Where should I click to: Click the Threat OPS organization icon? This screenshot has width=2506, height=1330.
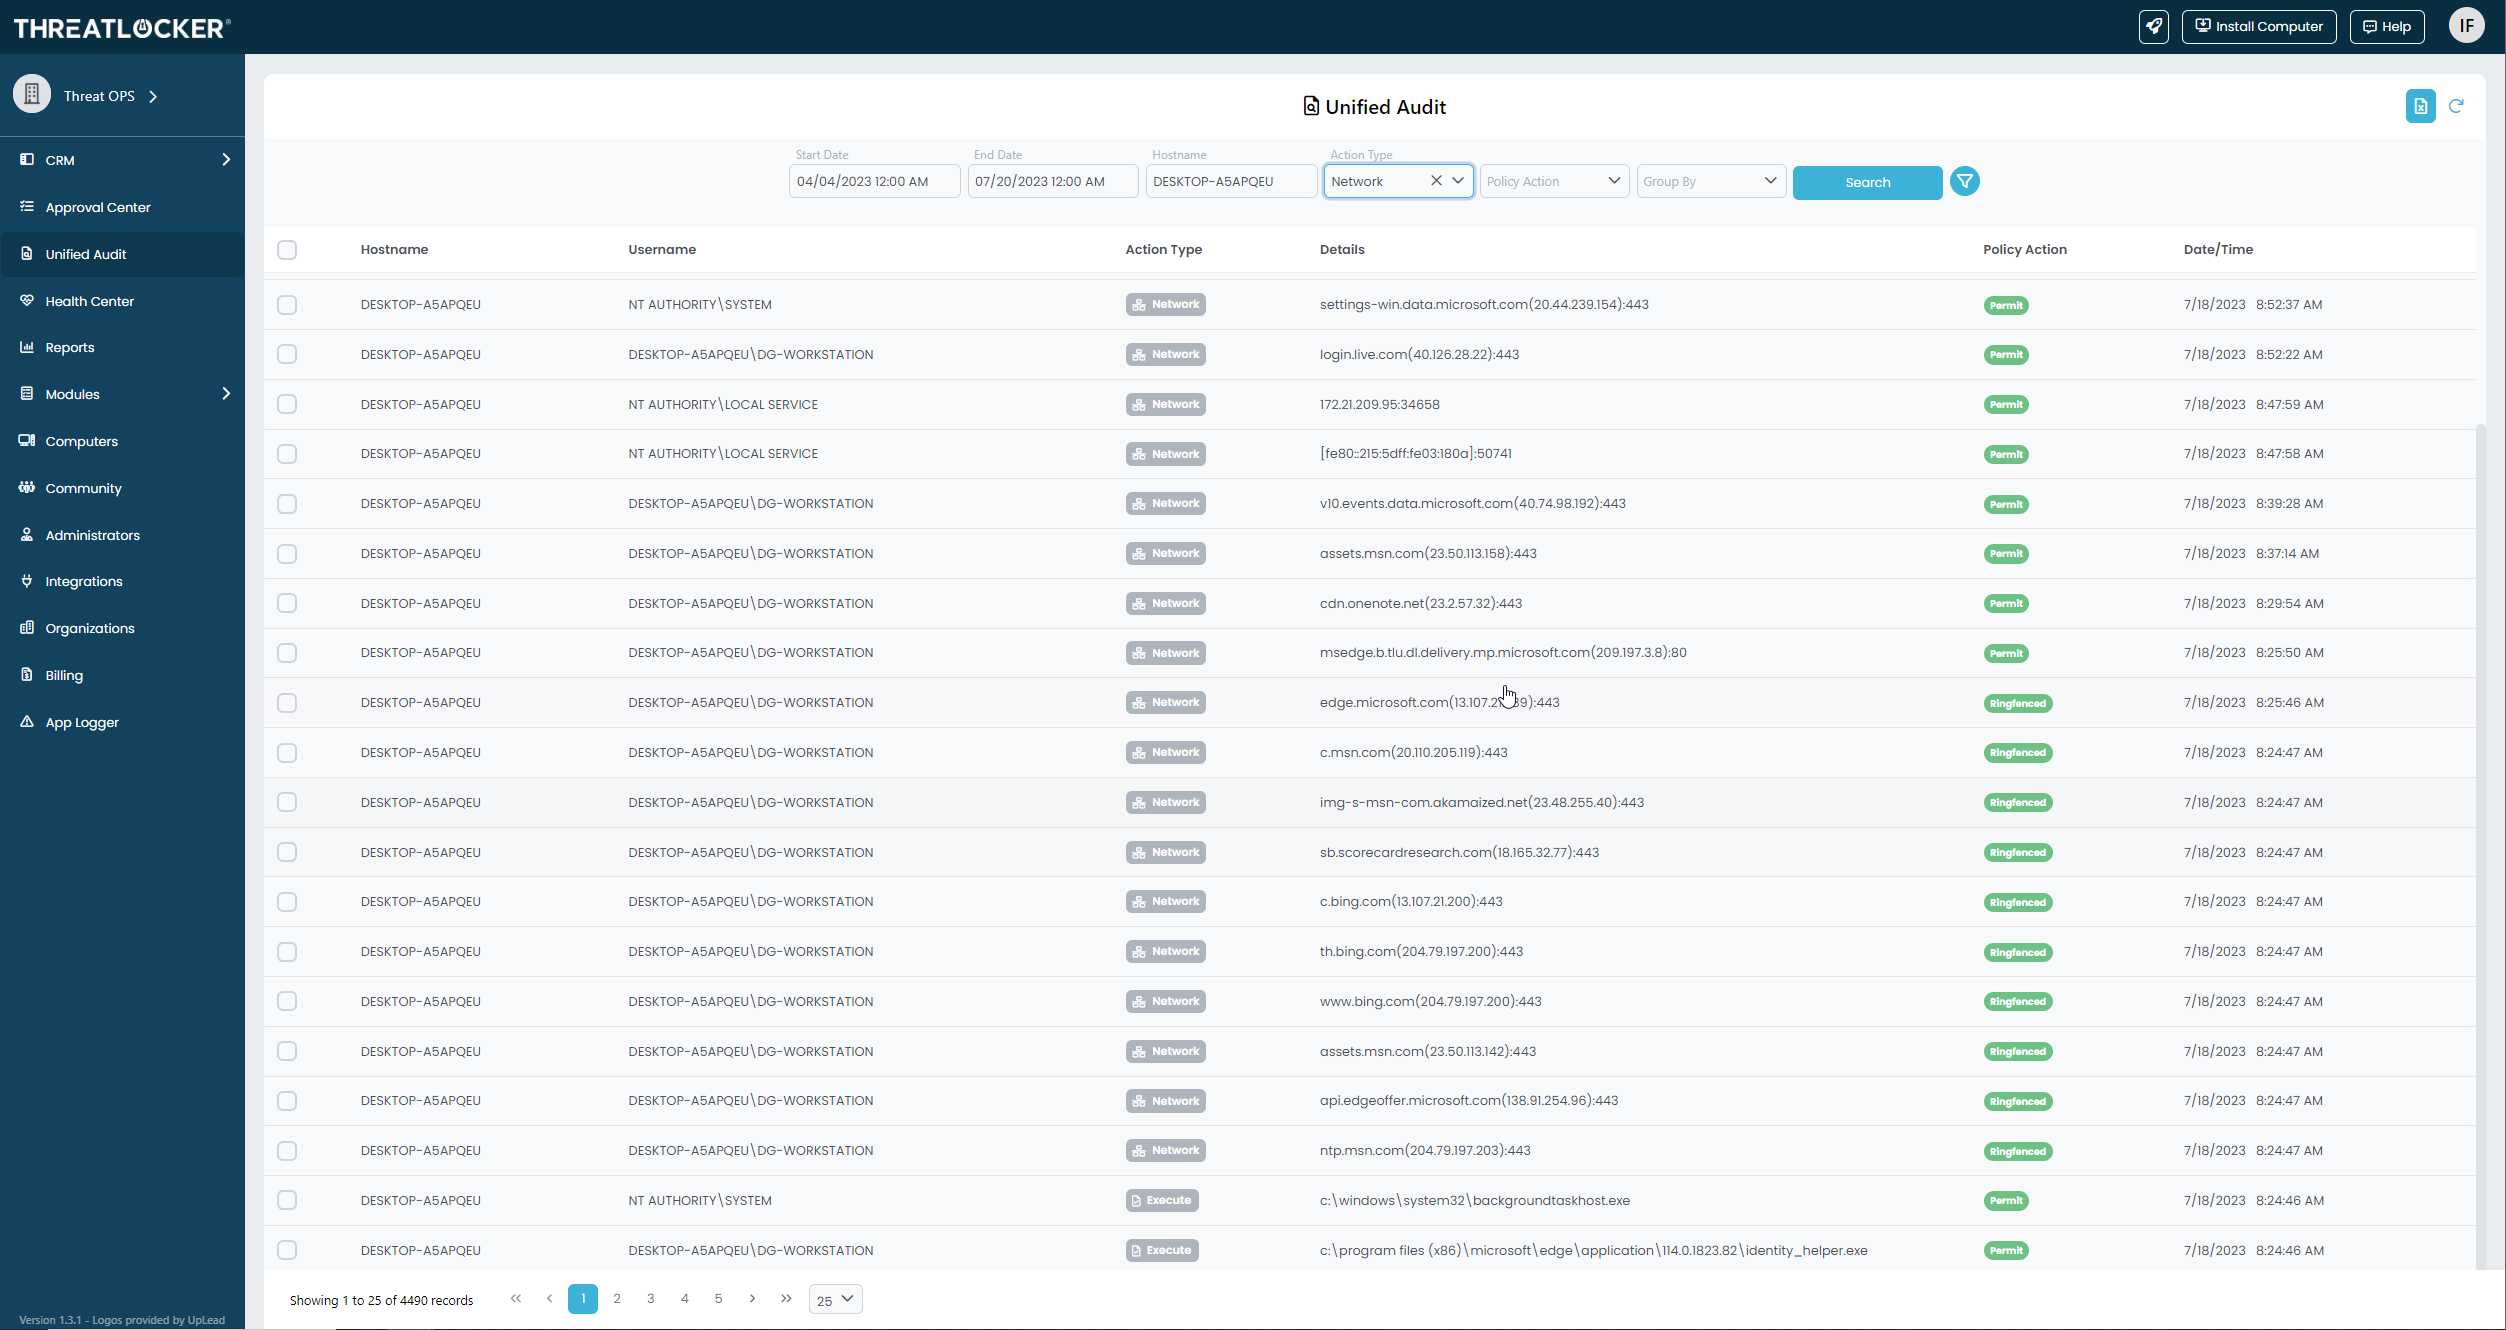pos(32,95)
